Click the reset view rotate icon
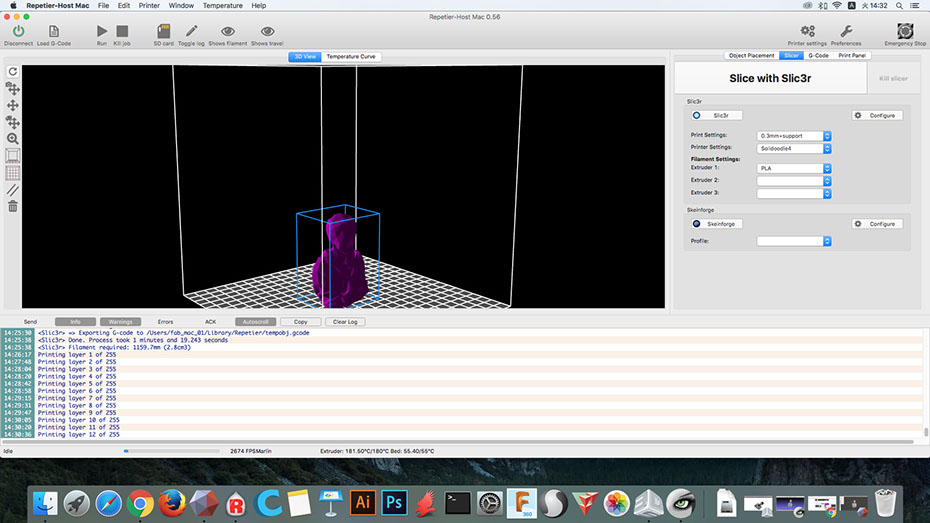This screenshot has height=523, width=930. (12, 72)
